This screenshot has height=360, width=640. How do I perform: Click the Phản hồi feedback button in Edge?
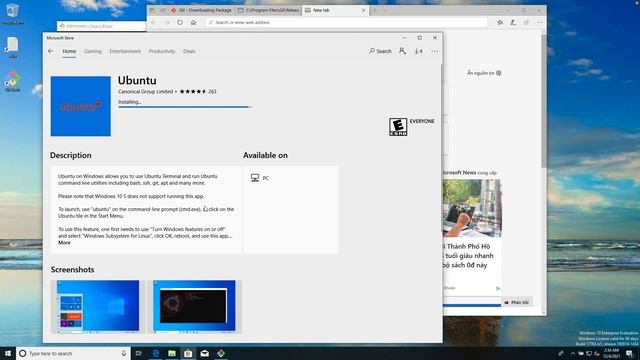click(x=517, y=302)
